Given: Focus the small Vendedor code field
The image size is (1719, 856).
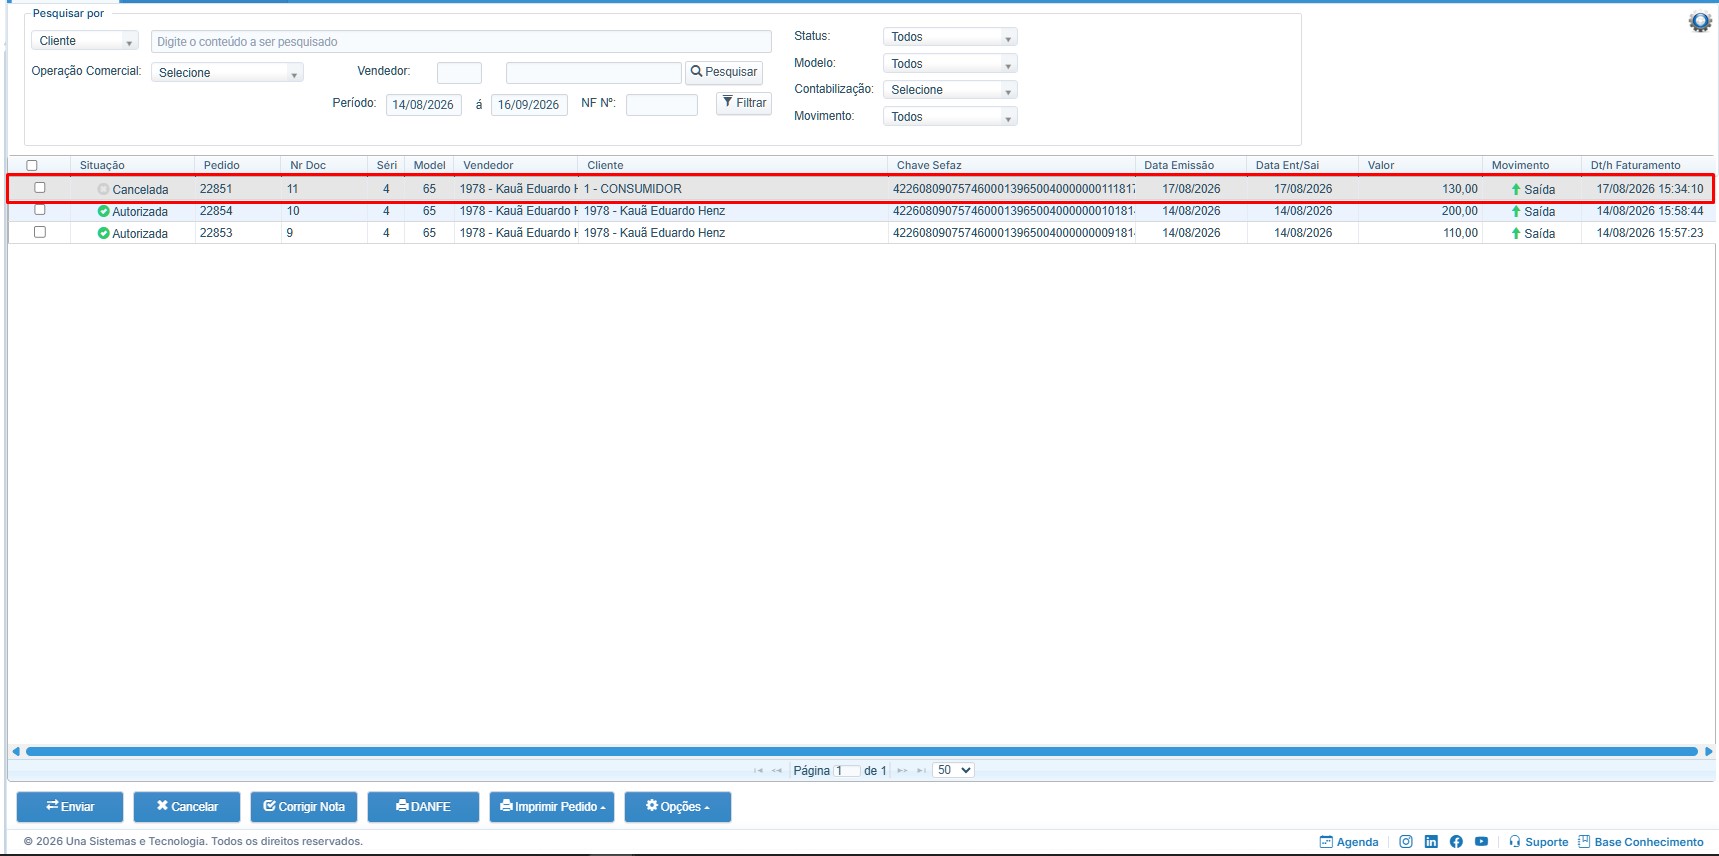Looking at the screenshot, I should pos(459,73).
